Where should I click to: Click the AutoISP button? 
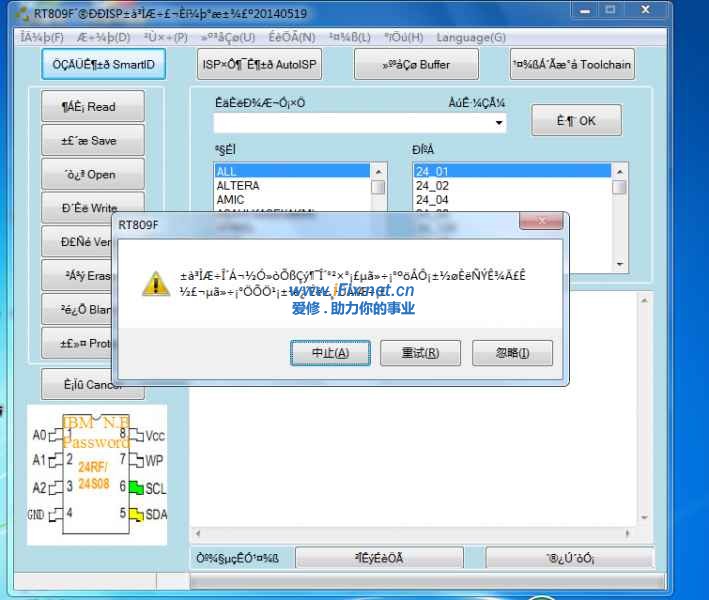(259, 65)
